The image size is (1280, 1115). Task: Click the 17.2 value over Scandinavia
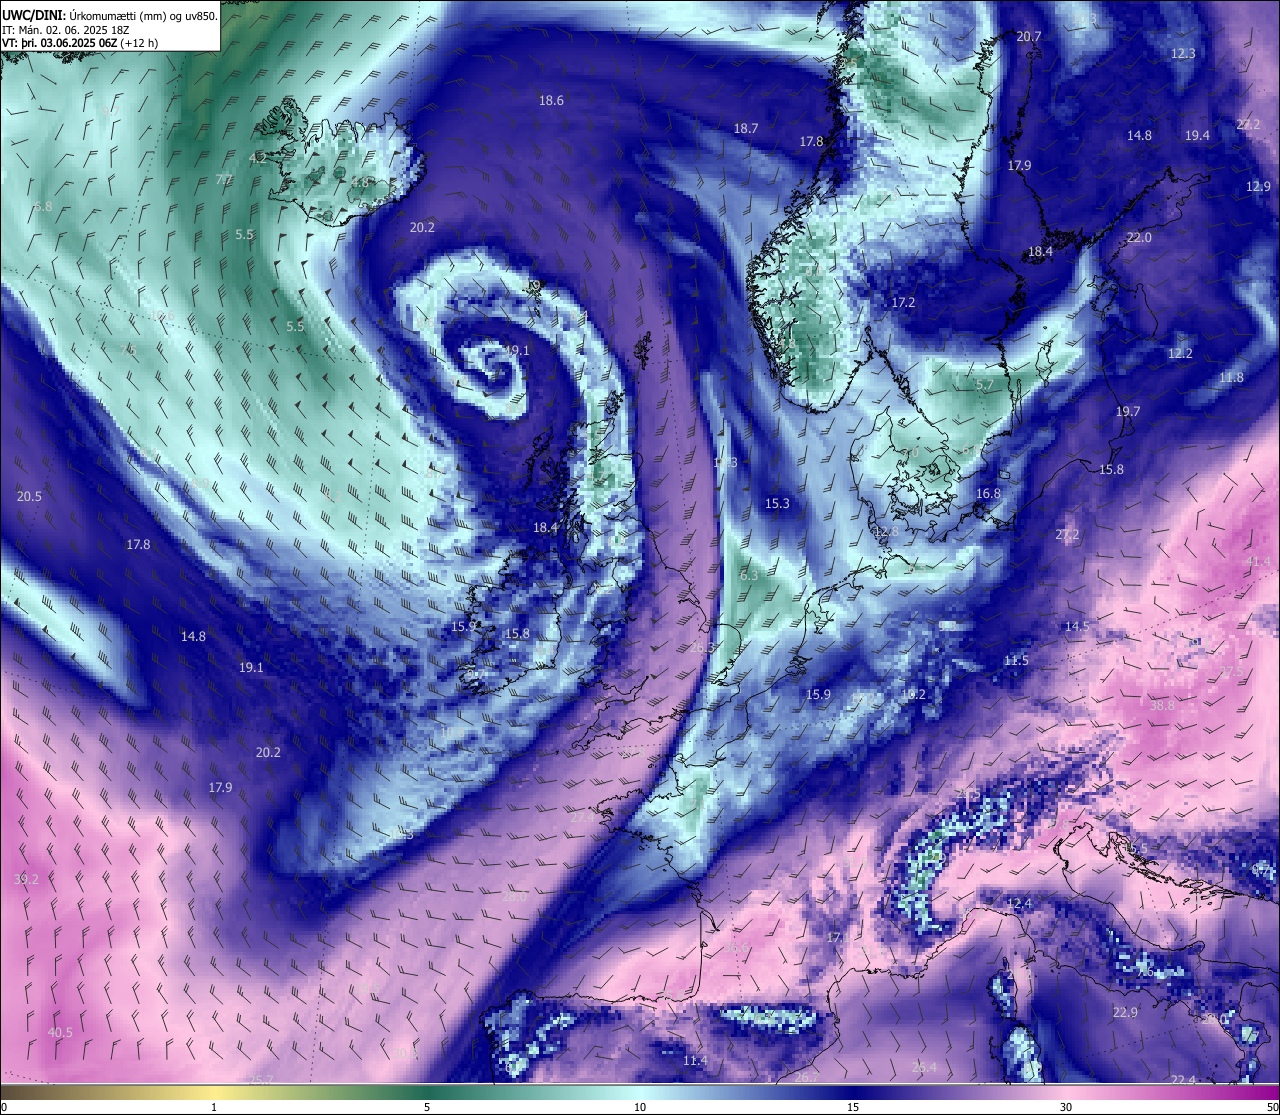903,302
